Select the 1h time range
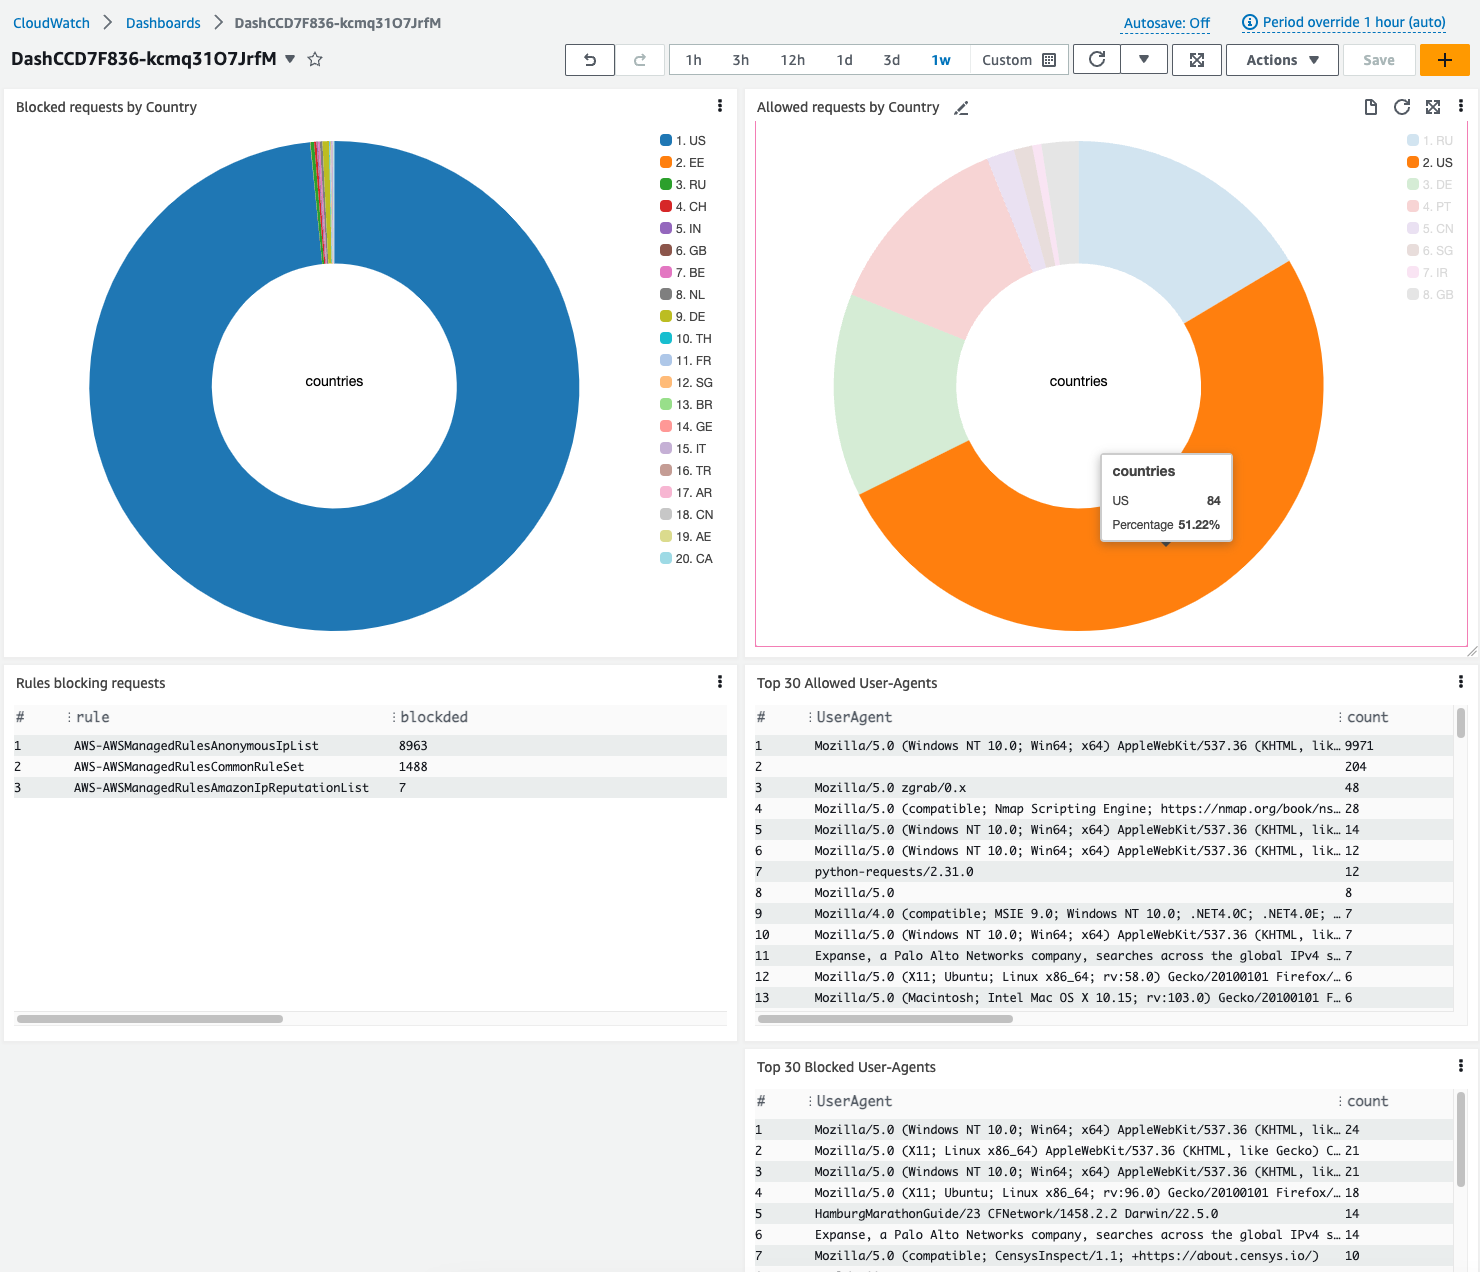Image resolution: width=1480 pixels, height=1272 pixels. 693,60
